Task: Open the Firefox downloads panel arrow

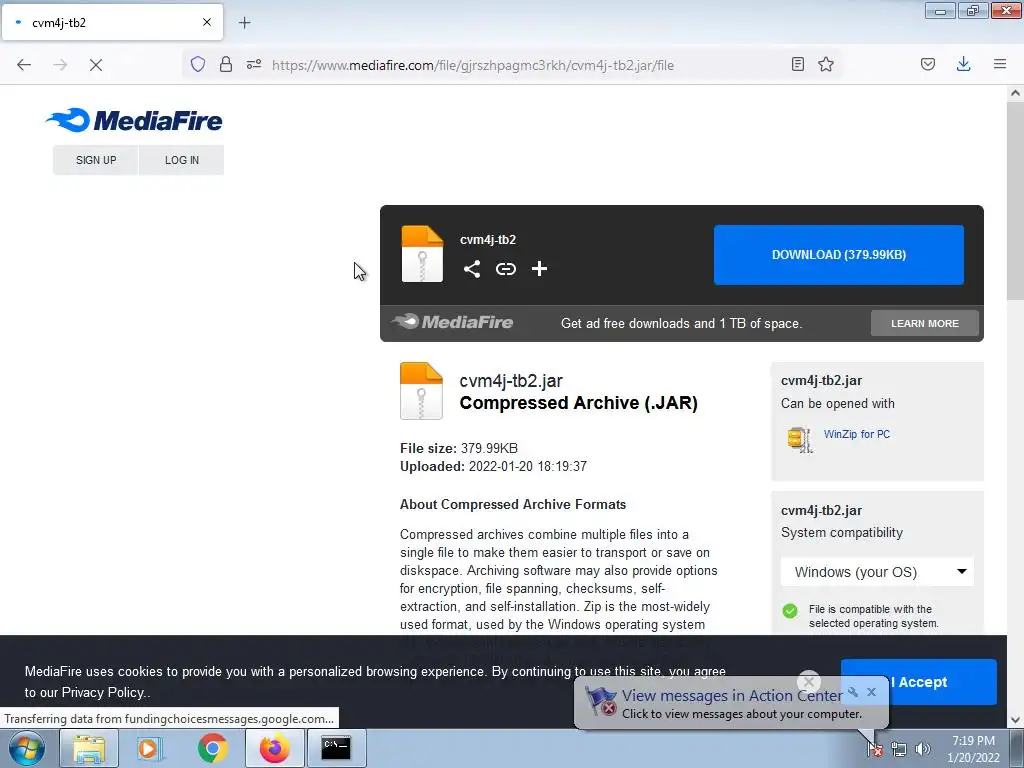Action: [x=963, y=64]
